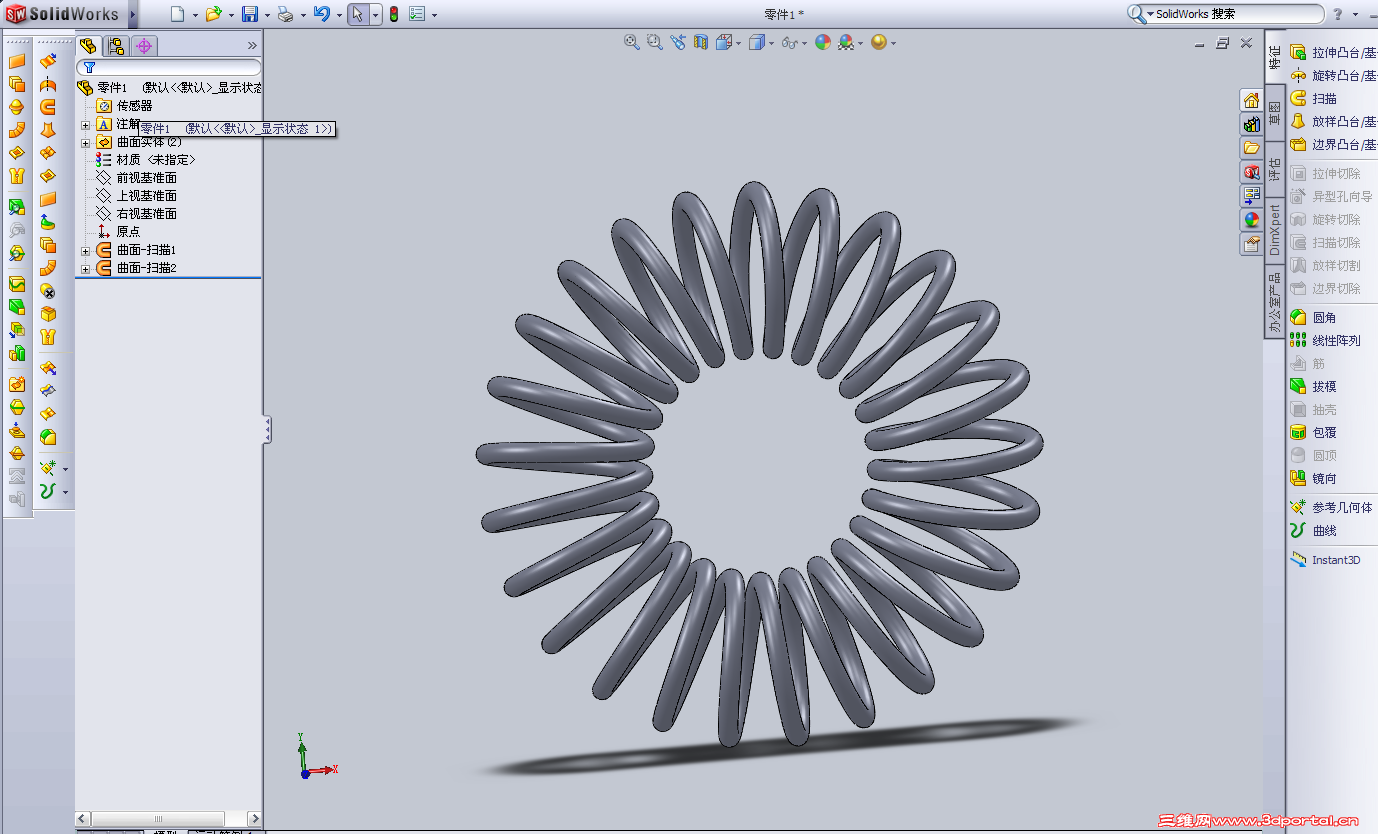Open the Custom Properties task pane icon

[1251, 244]
